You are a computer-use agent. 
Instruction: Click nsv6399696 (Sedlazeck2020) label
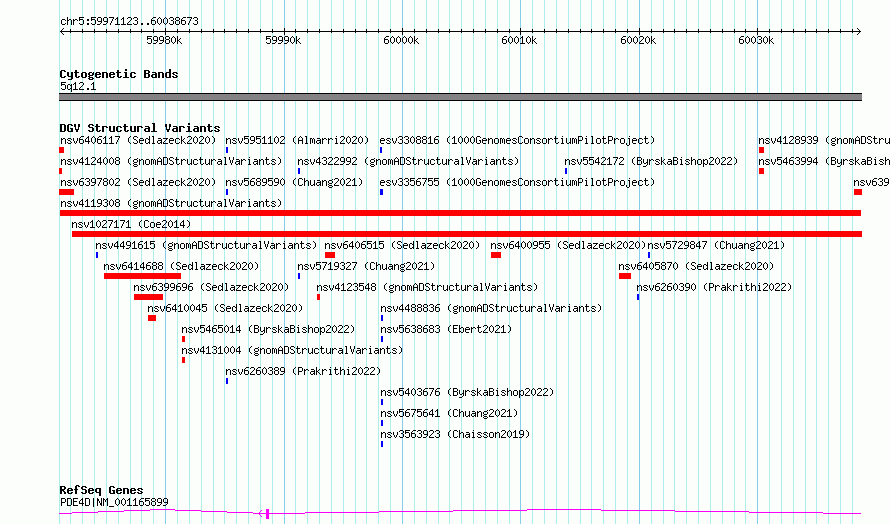click(211, 287)
